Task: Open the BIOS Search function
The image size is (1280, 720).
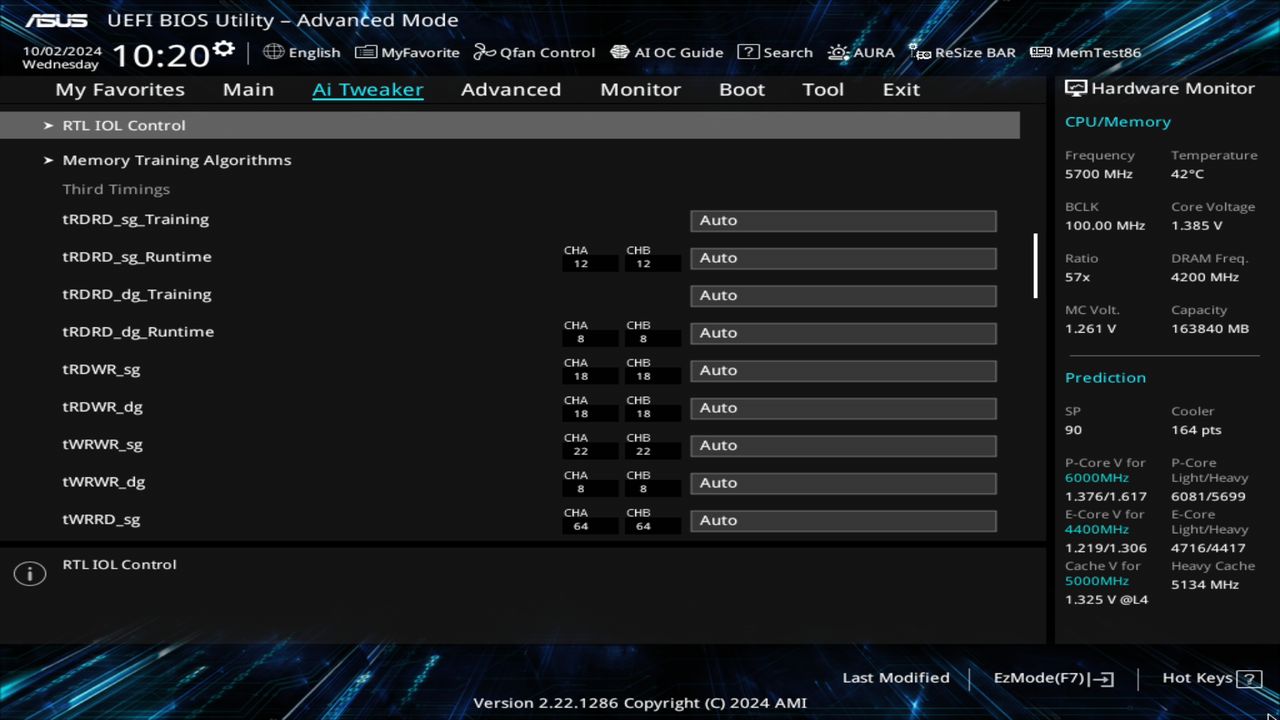Action: (775, 52)
